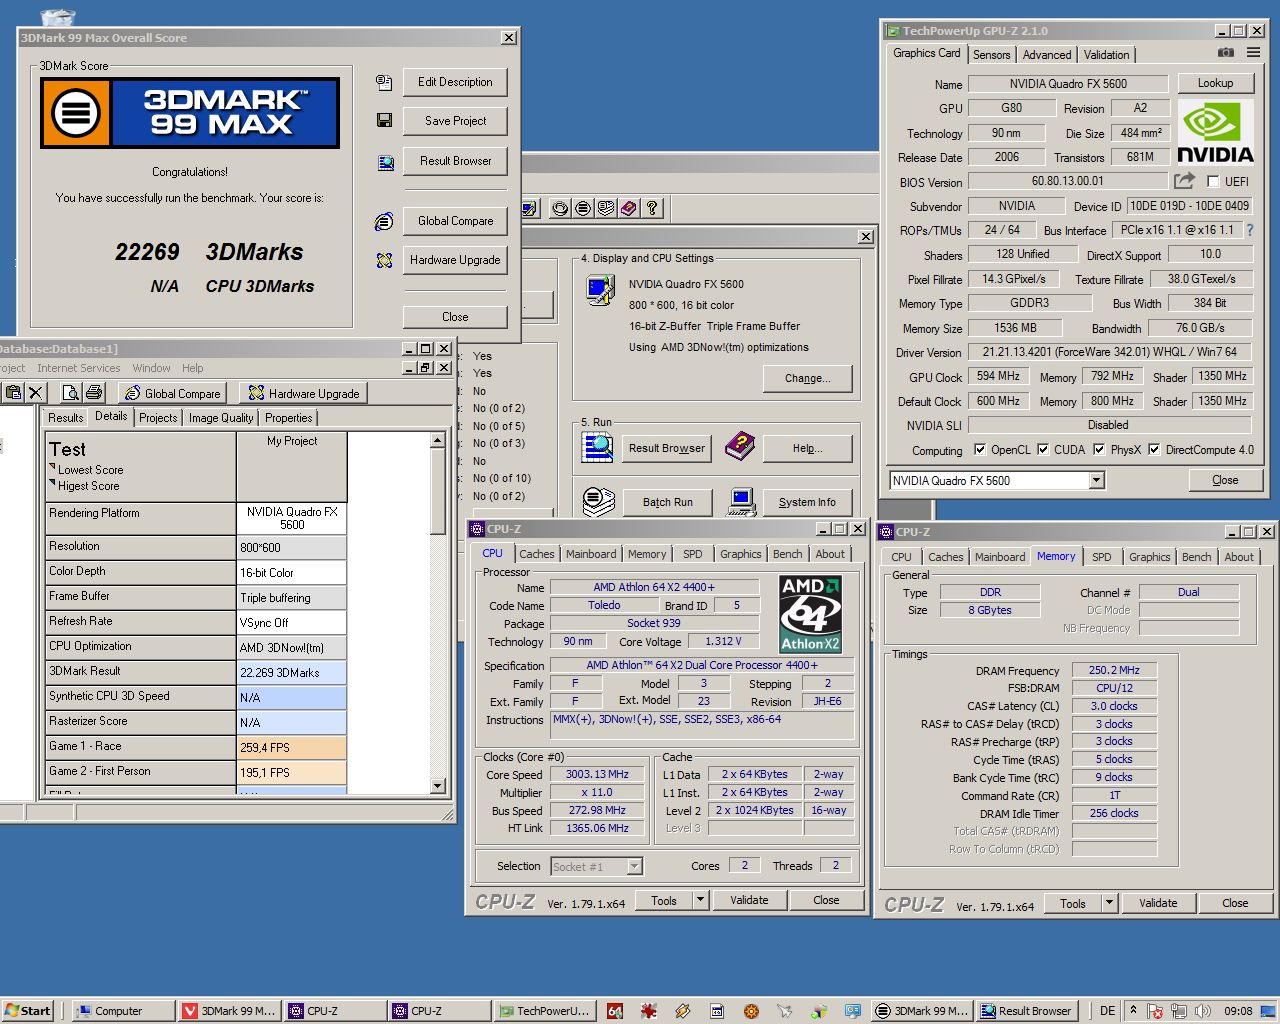Click the Global Compare globe icon in score dialog

(x=384, y=221)
